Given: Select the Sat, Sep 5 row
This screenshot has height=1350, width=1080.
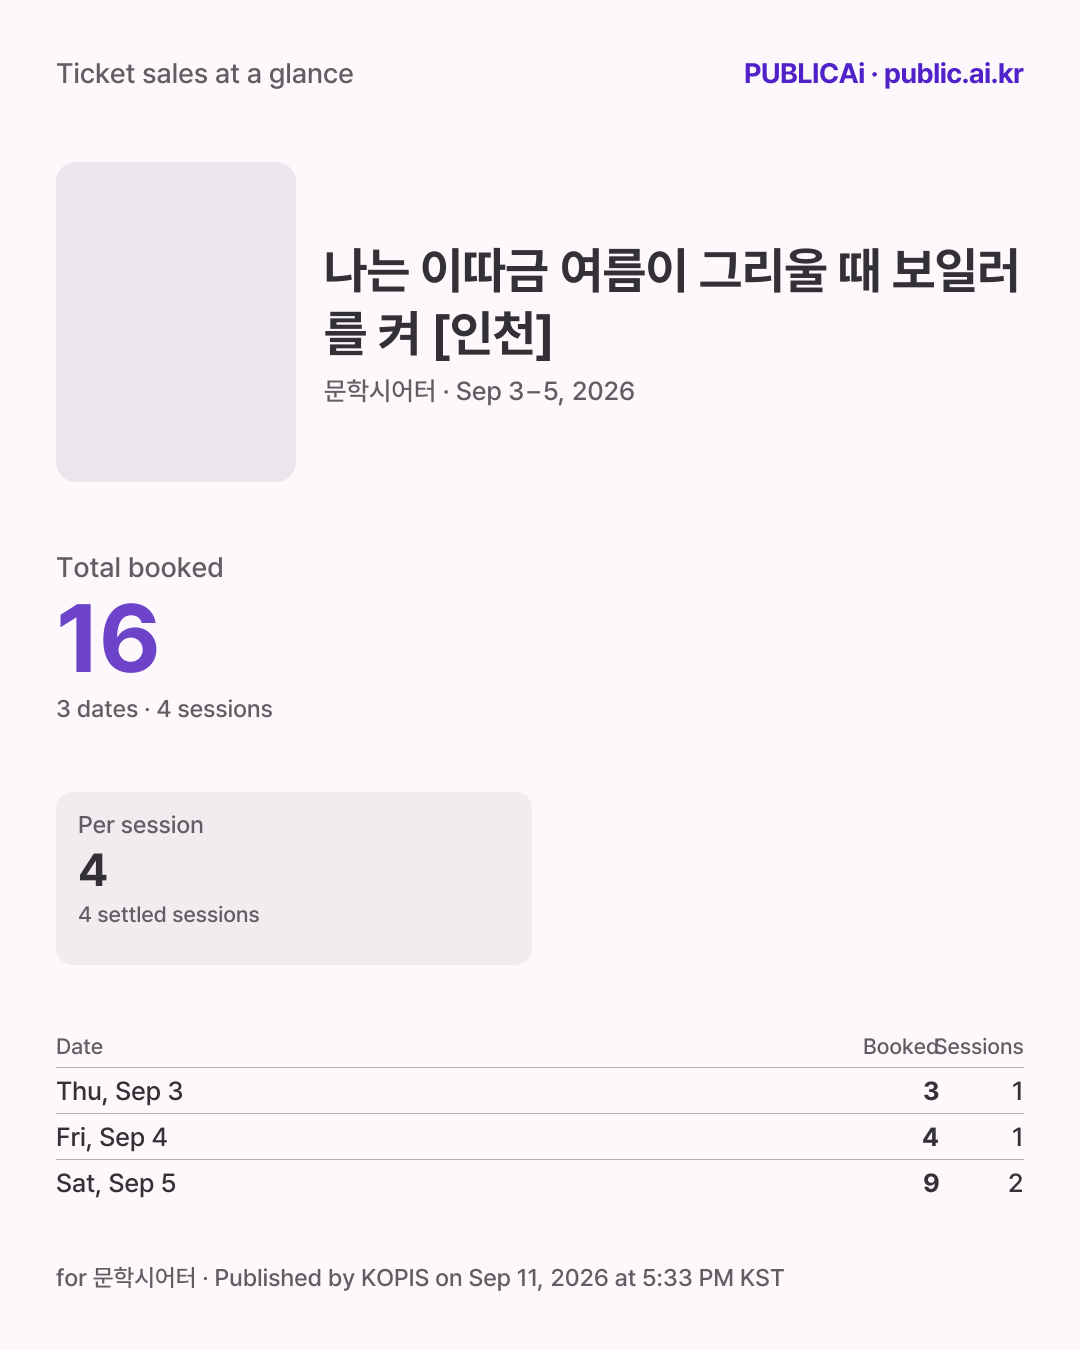Looking at the screenshot, I should click(x=540, y=1183).
